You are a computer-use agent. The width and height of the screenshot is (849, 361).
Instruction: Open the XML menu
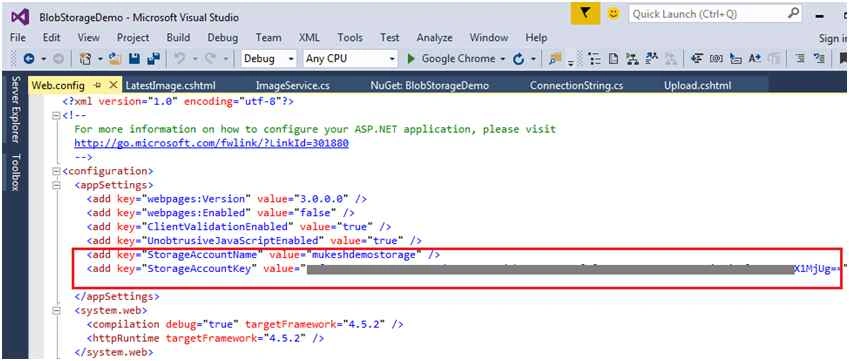pyautogui.click(x=309, y=37)
